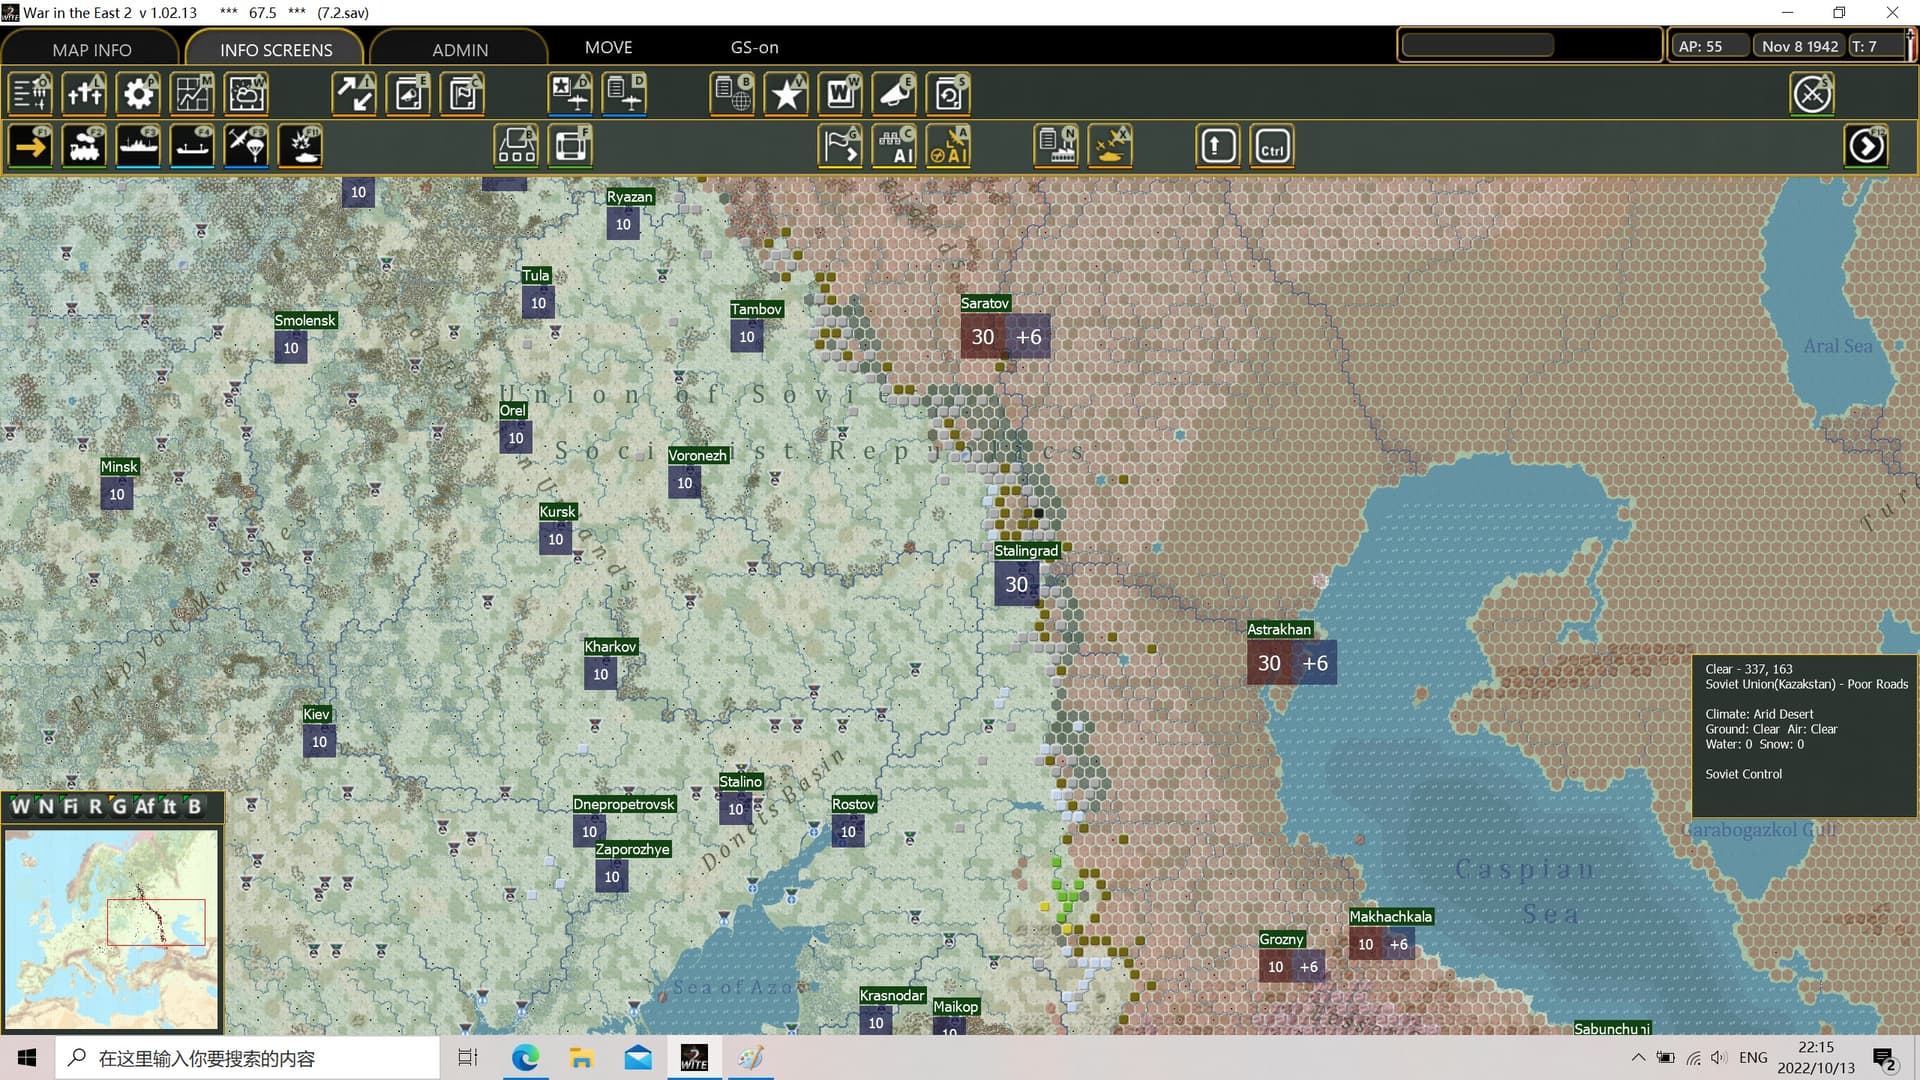The height and width of the screenshot is (1080, 1920).
Task: Click the AP: 55 admin points display
Action: [x=1710, y=46]
